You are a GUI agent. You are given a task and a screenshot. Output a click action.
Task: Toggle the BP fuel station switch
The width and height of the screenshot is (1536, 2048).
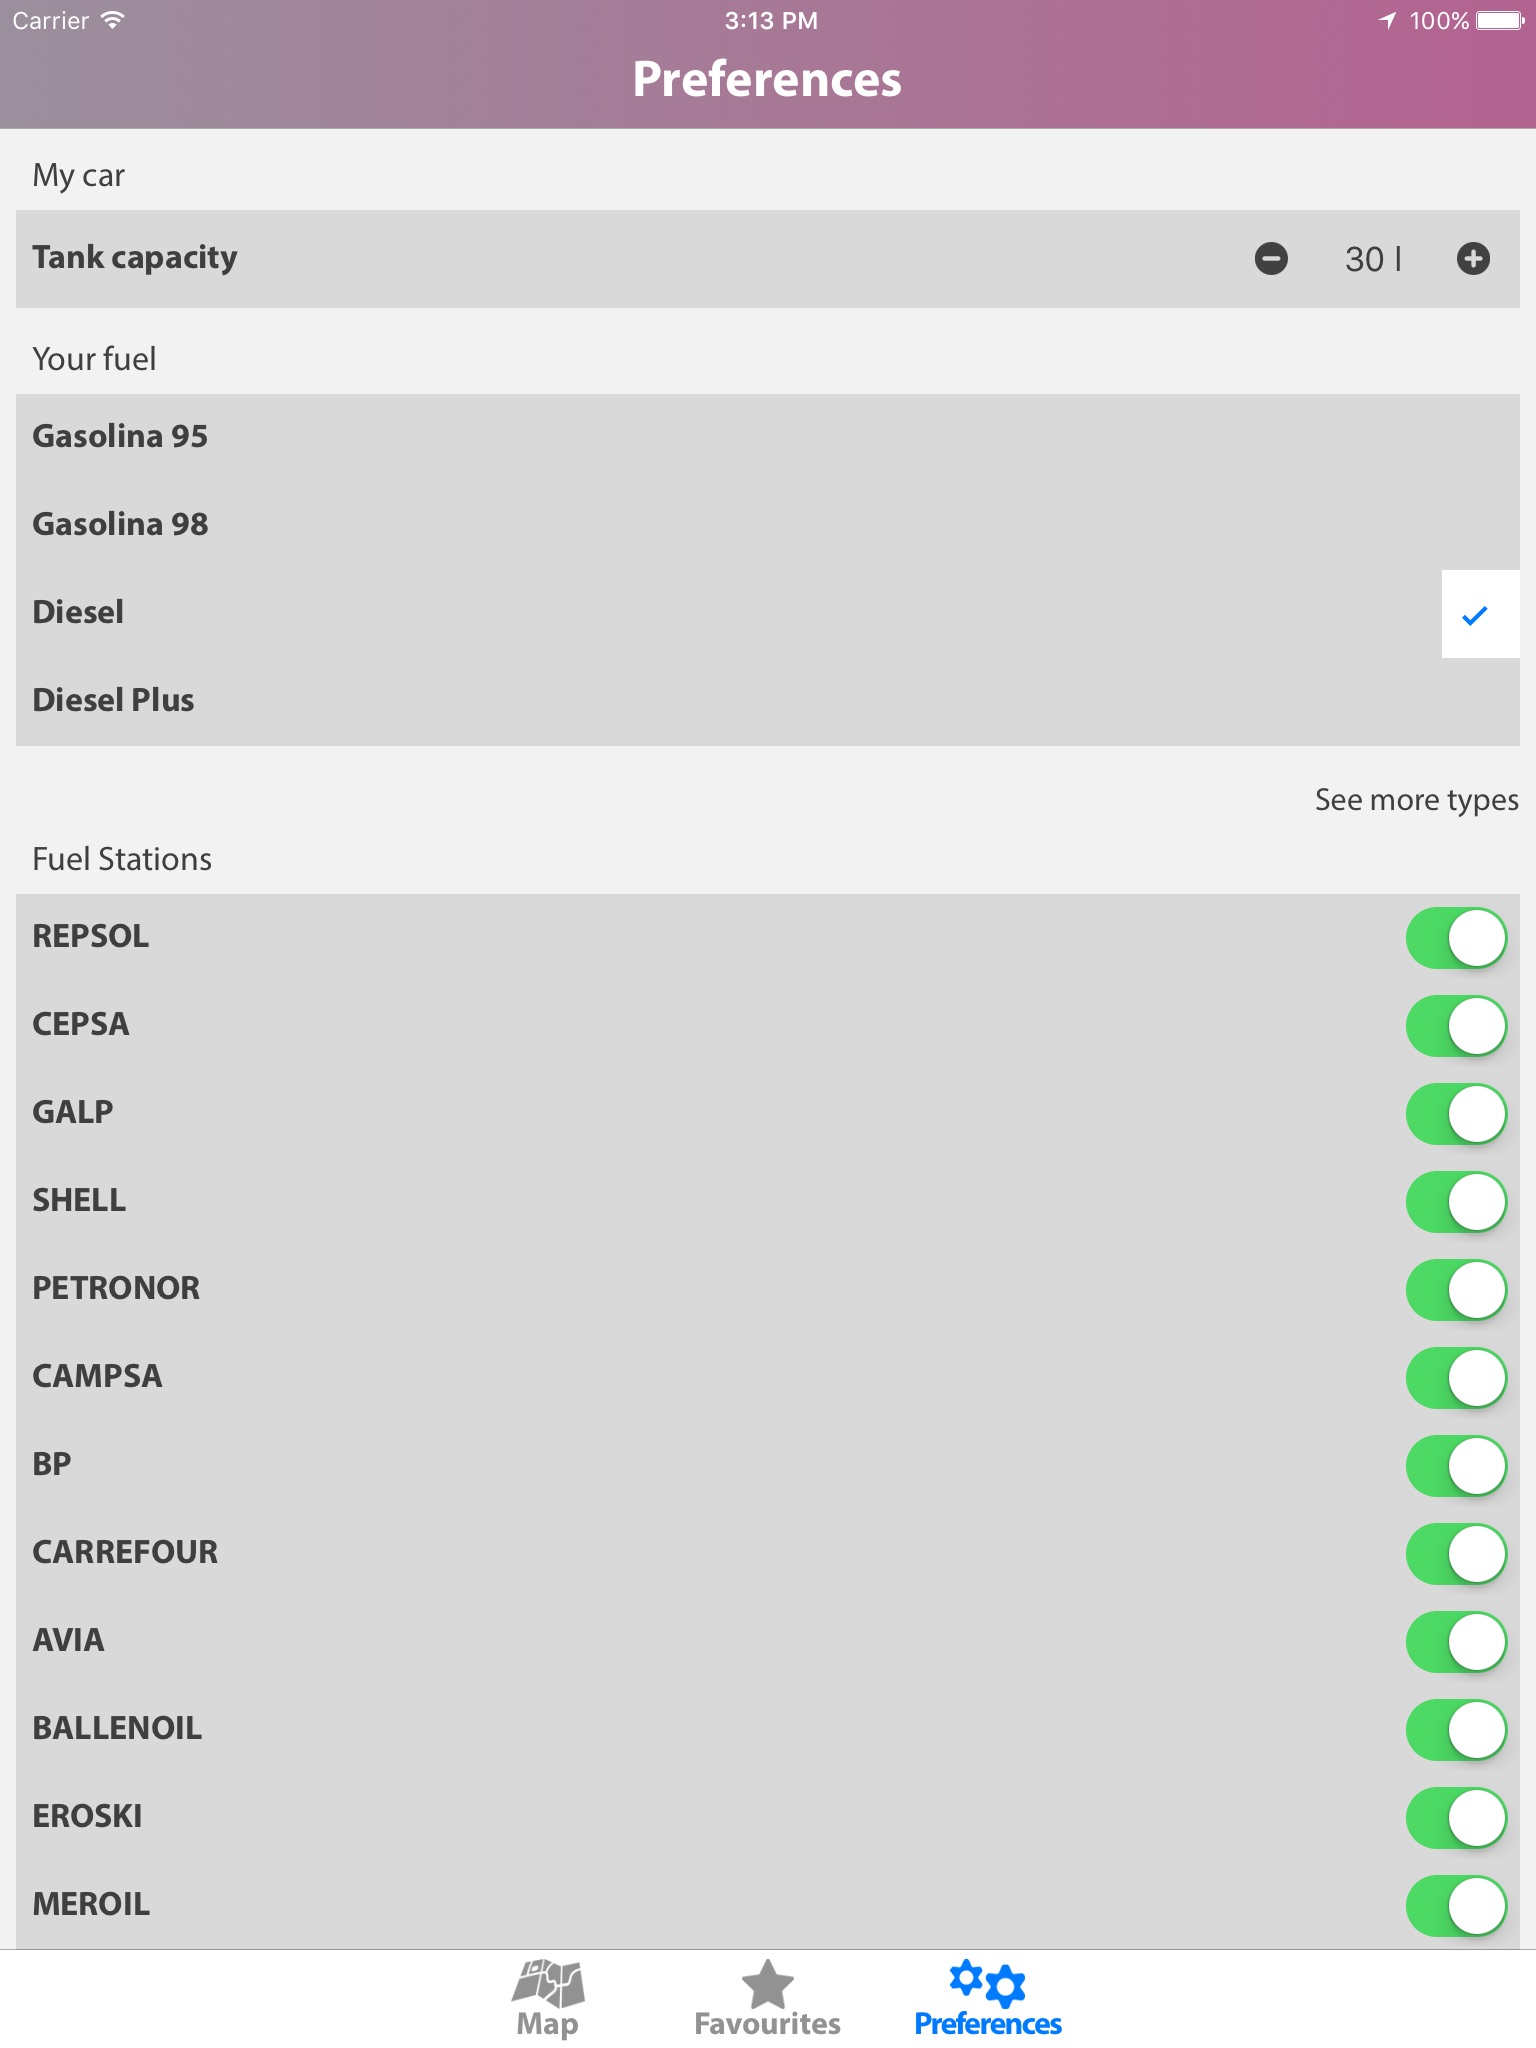tap(1456, 1466)
